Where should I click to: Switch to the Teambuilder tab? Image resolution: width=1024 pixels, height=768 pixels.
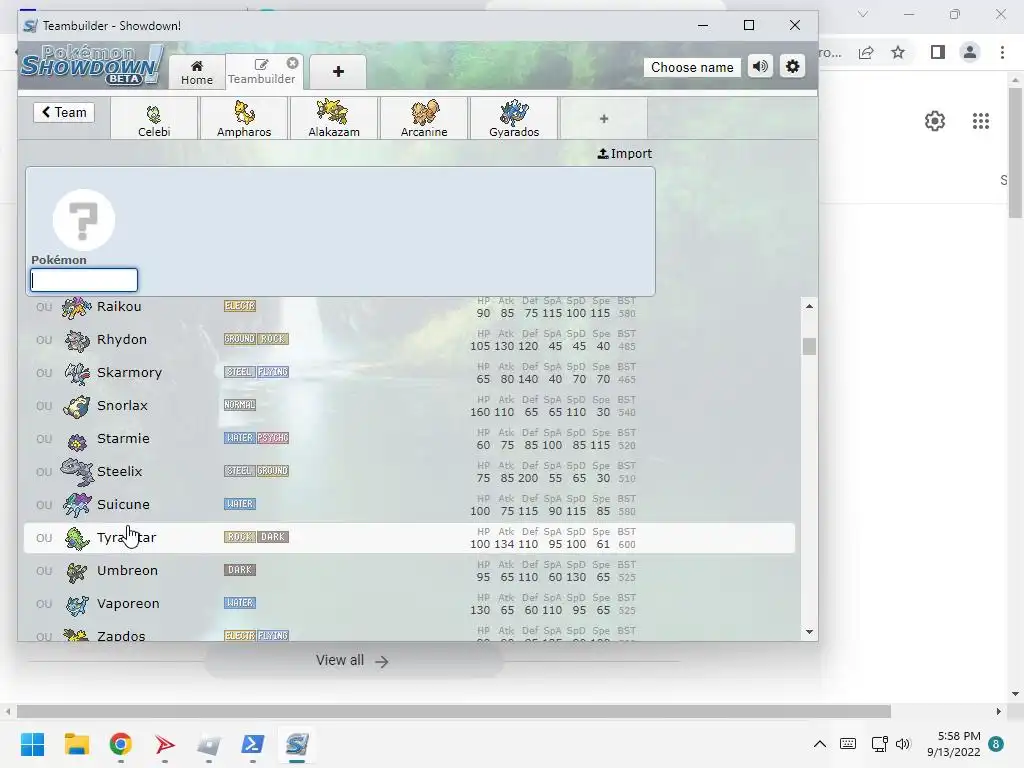(x=261, y=72)
